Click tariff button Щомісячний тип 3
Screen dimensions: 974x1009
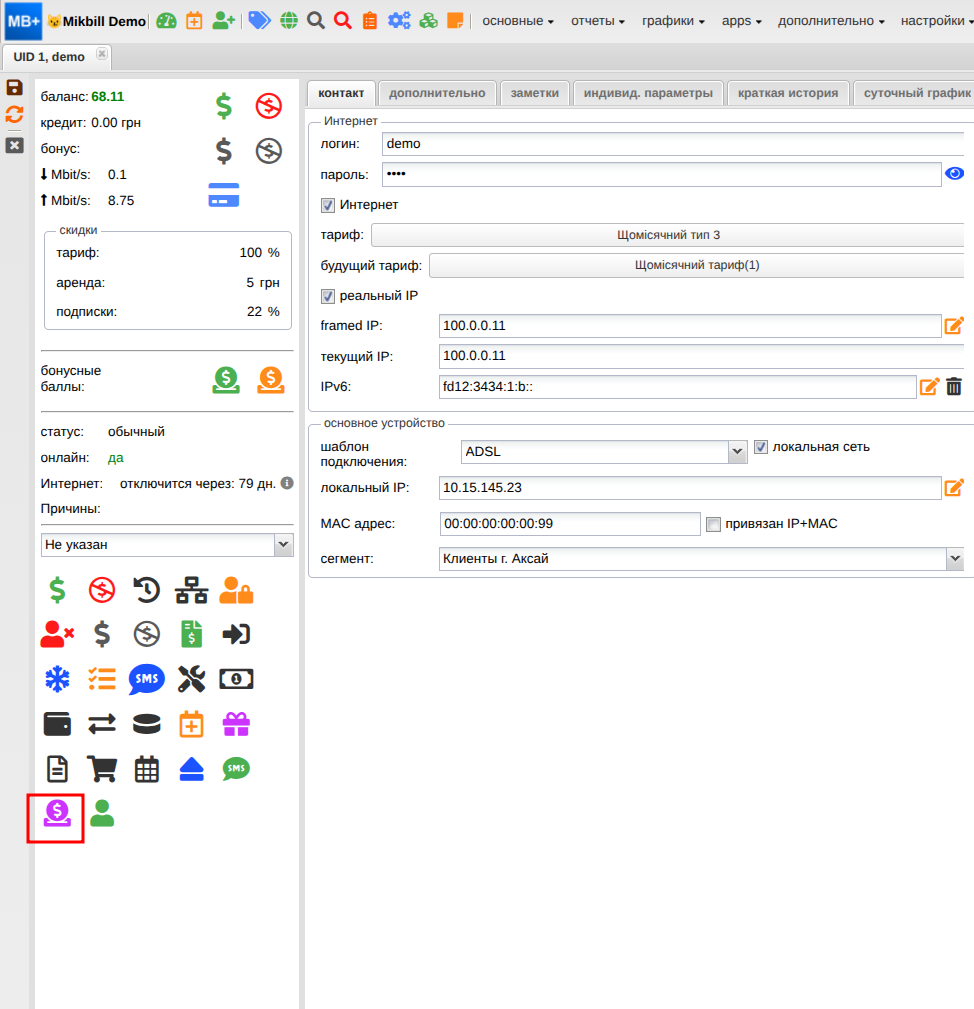point(668,235)
